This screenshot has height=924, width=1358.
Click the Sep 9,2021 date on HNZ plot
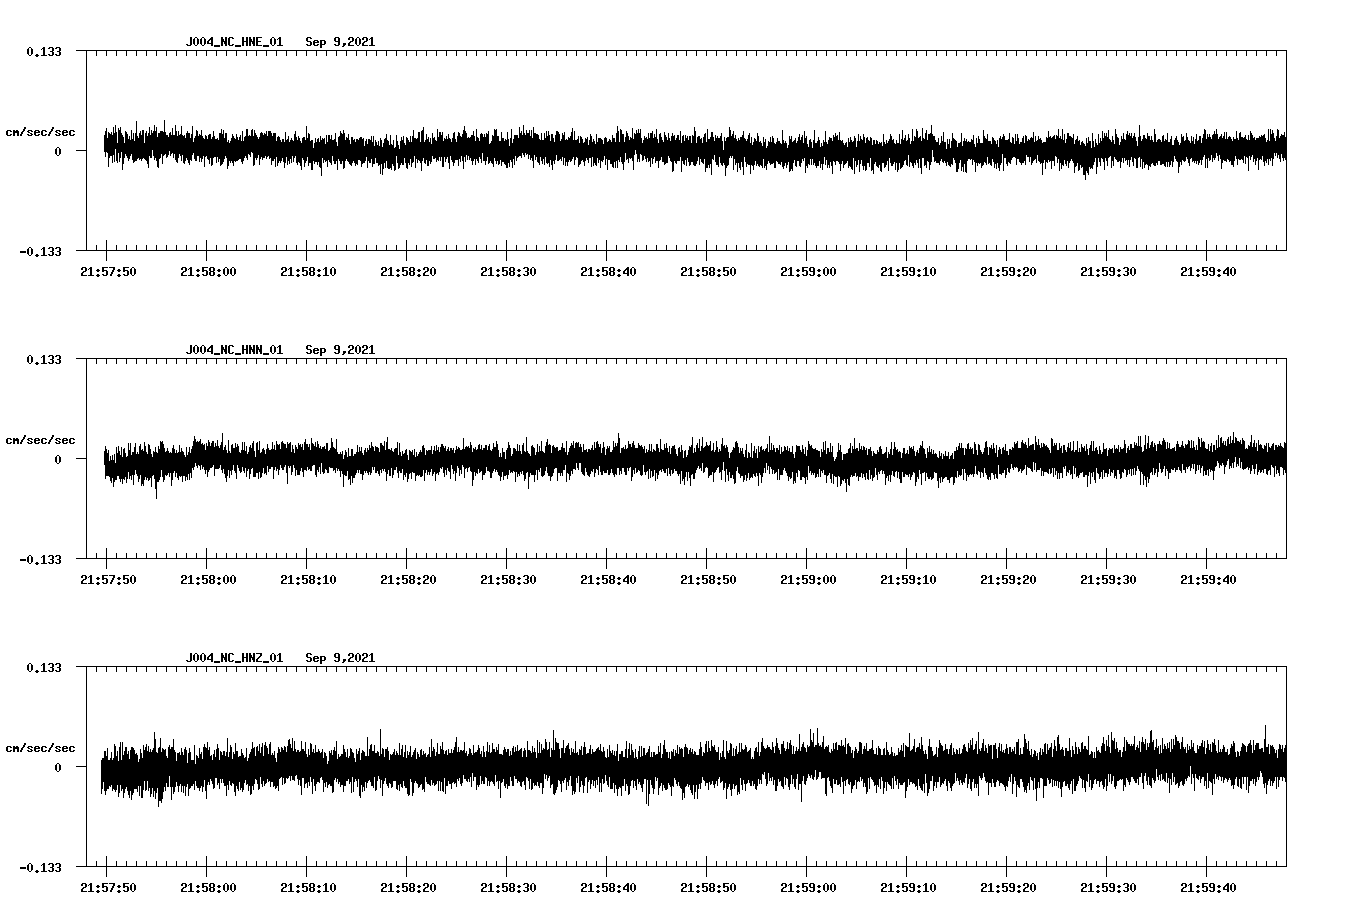coord(340,658)
